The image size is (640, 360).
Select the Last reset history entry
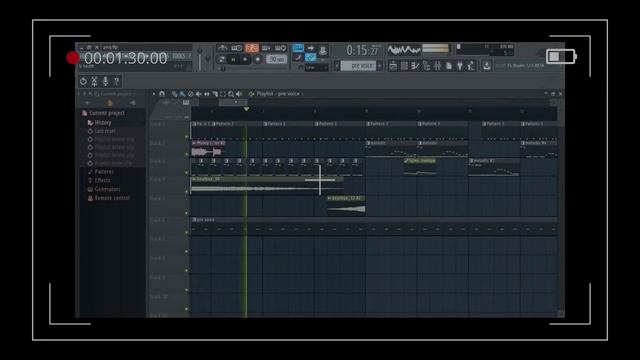coord(102,131)
